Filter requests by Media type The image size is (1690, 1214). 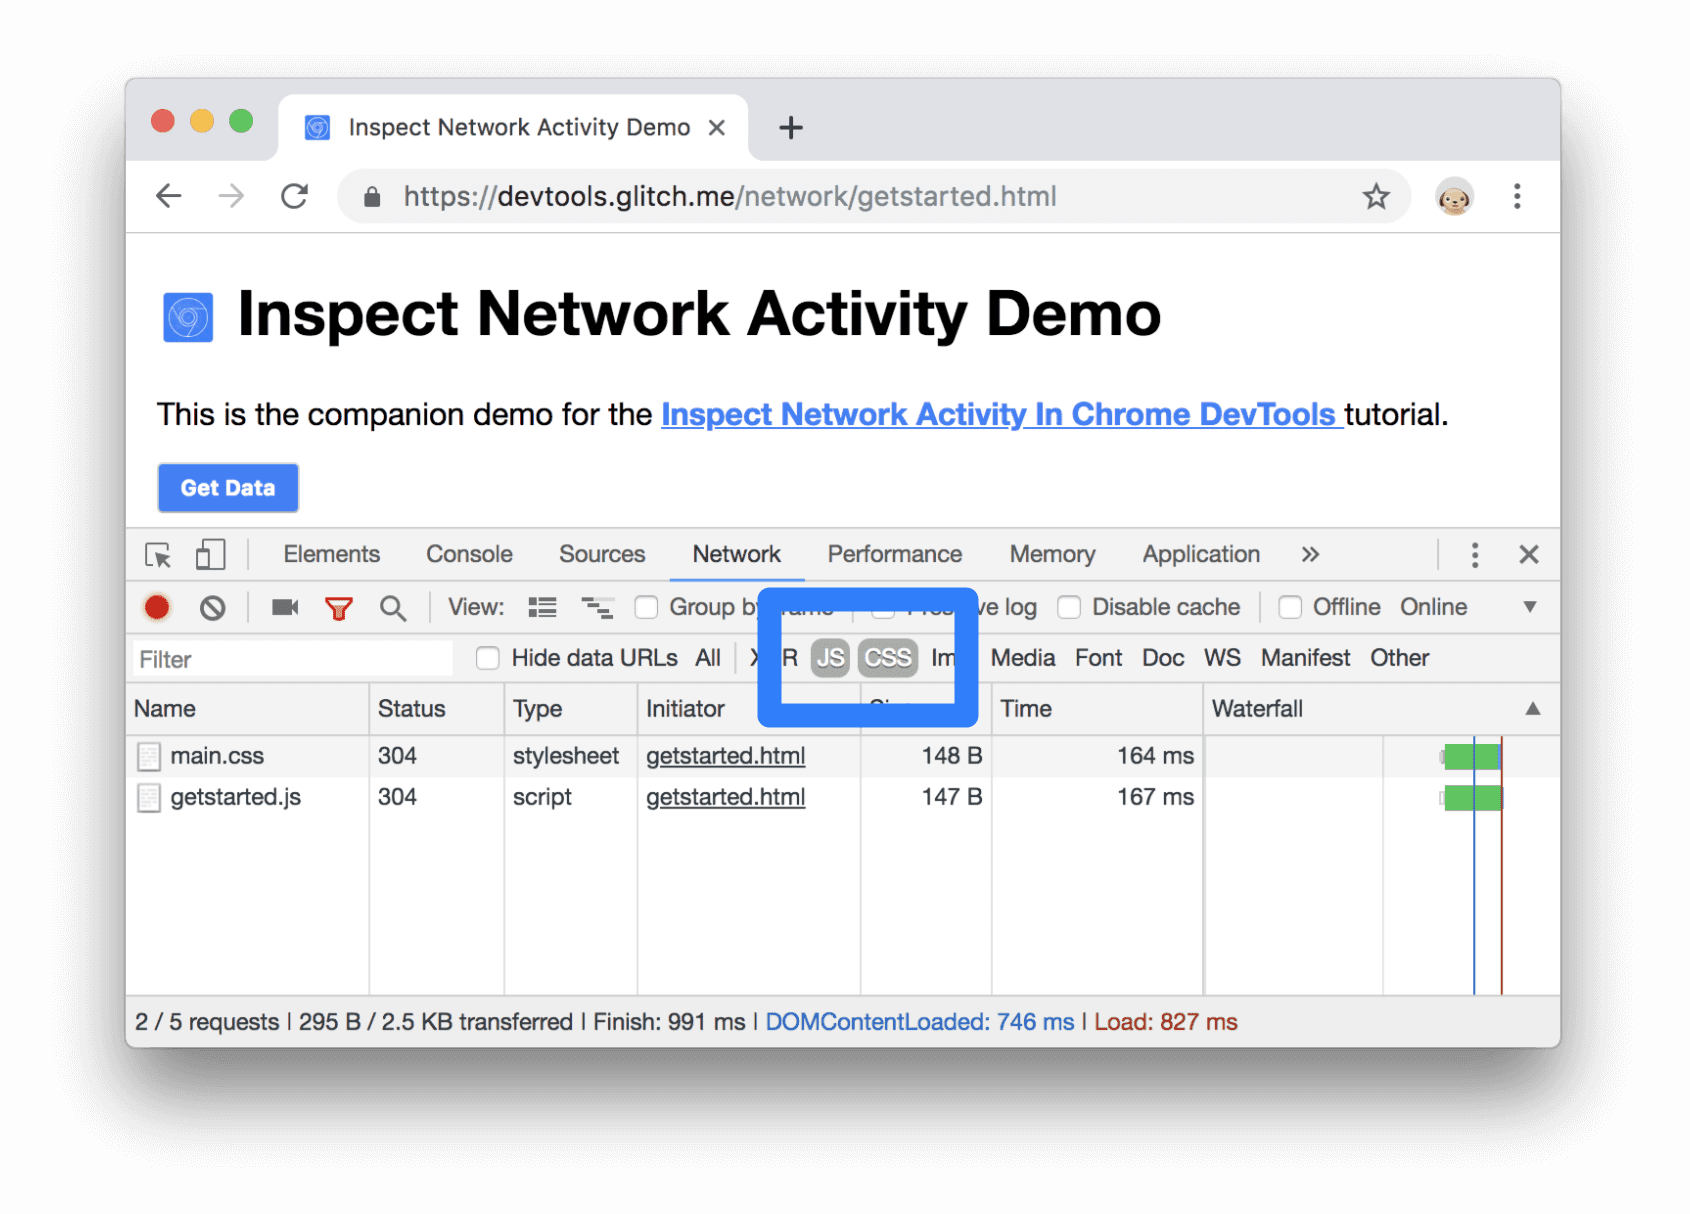pos(1023,658)
